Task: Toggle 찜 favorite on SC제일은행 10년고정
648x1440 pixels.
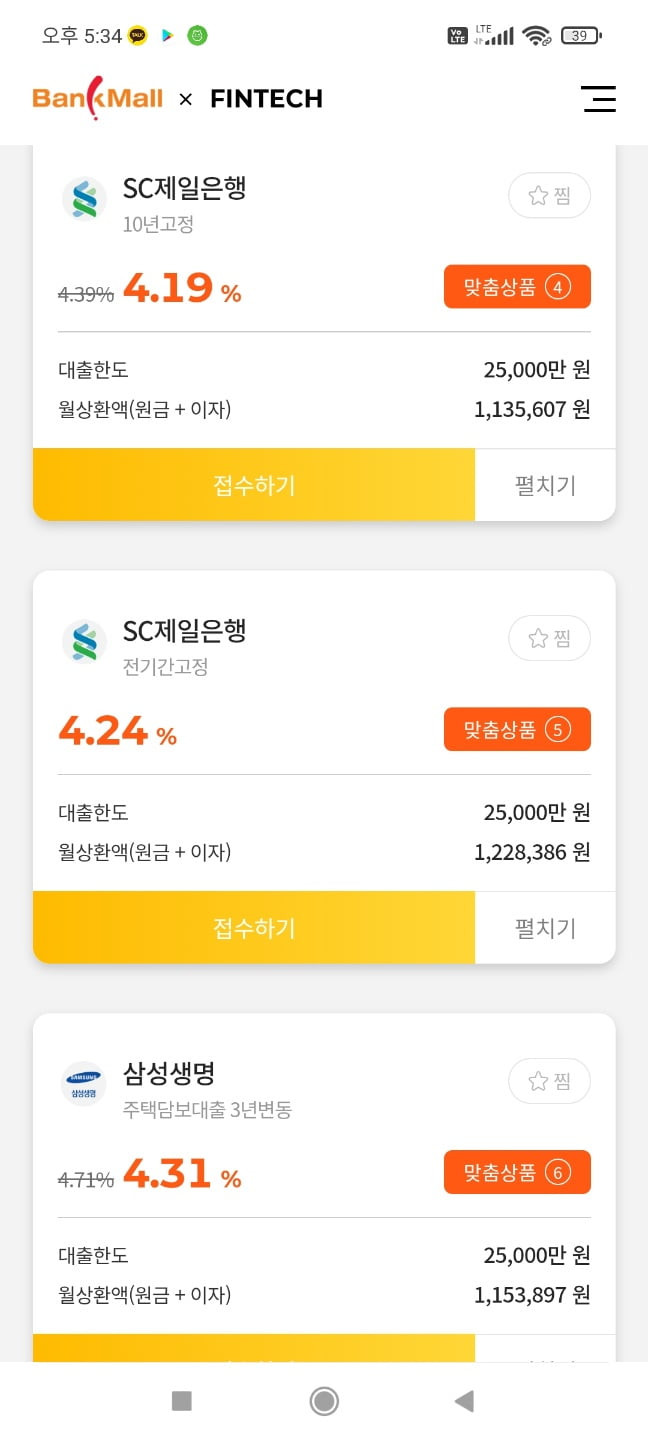Action: (x=549, y=196)
